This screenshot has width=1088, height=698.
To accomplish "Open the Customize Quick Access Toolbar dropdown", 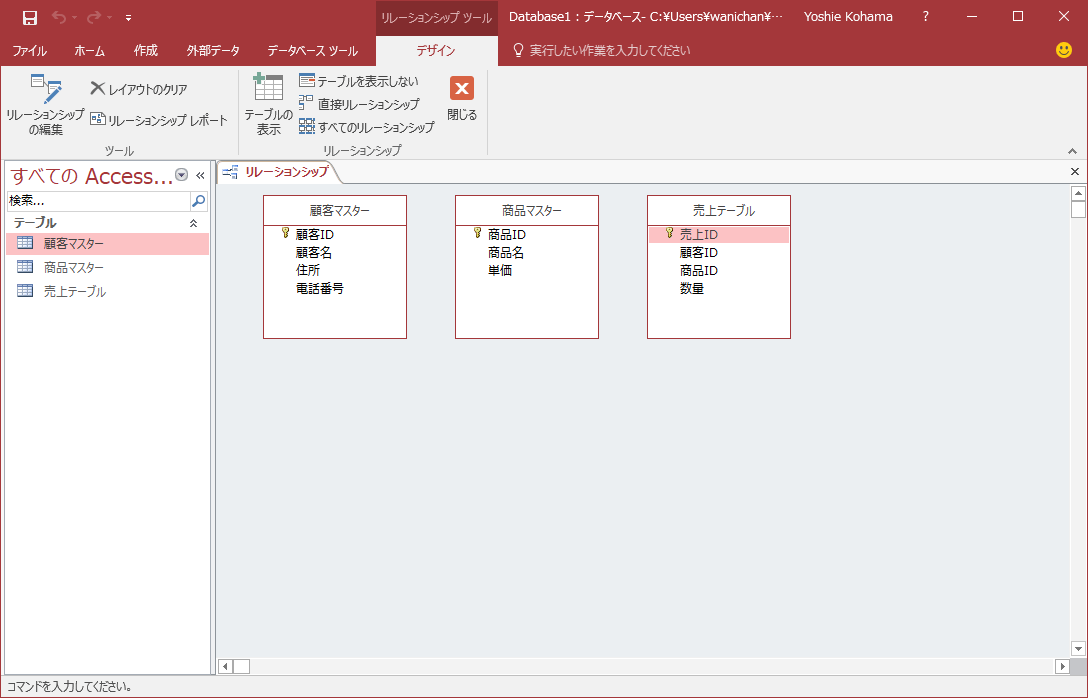I will click(128, 18).
